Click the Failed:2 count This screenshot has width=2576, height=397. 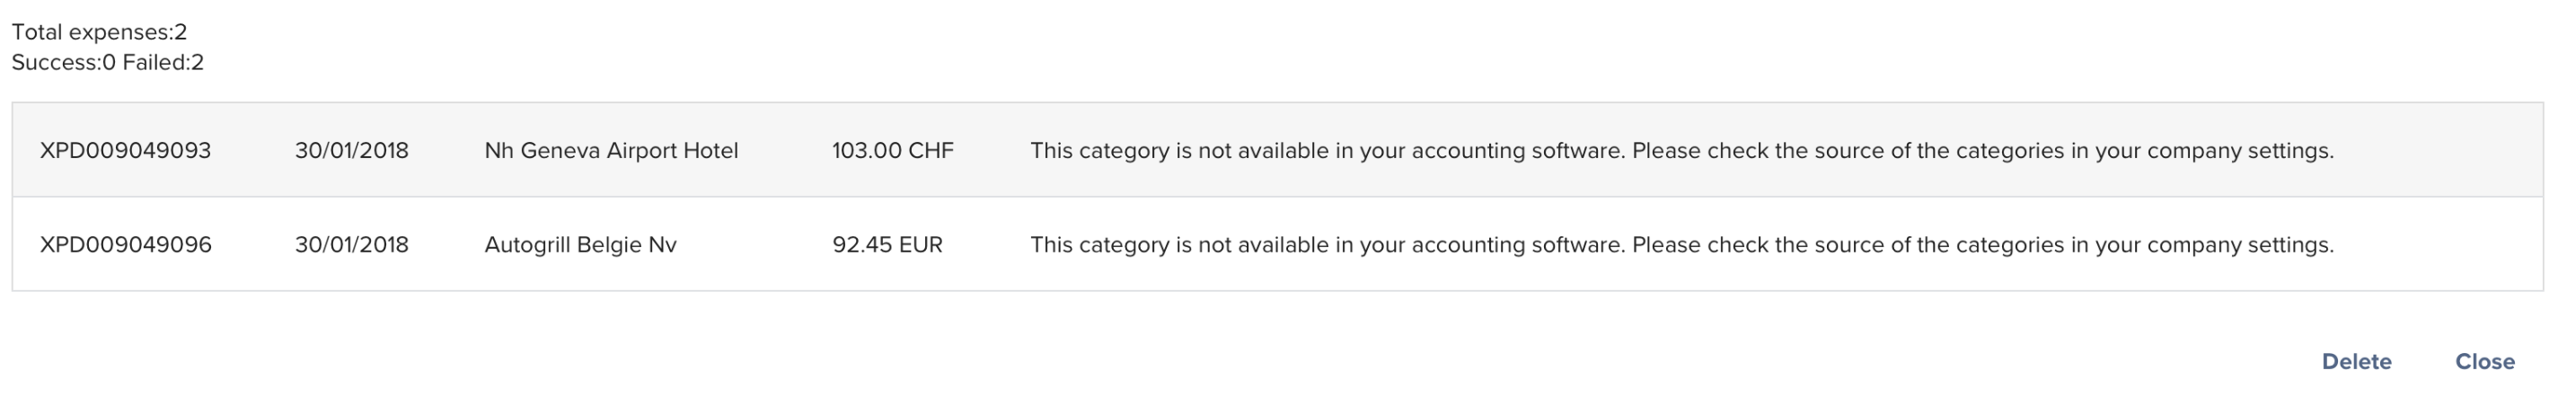tap(163, 63)
